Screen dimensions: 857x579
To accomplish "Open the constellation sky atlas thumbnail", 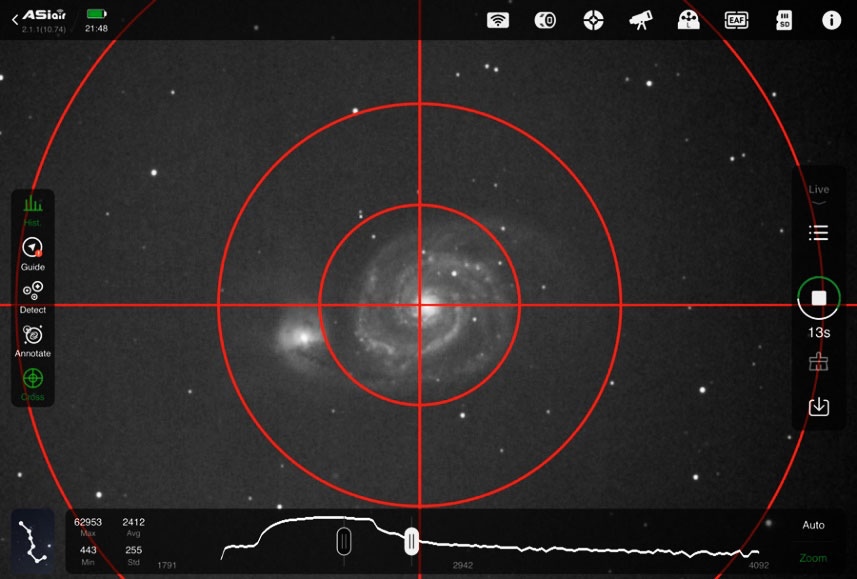I will coord(32,541).
